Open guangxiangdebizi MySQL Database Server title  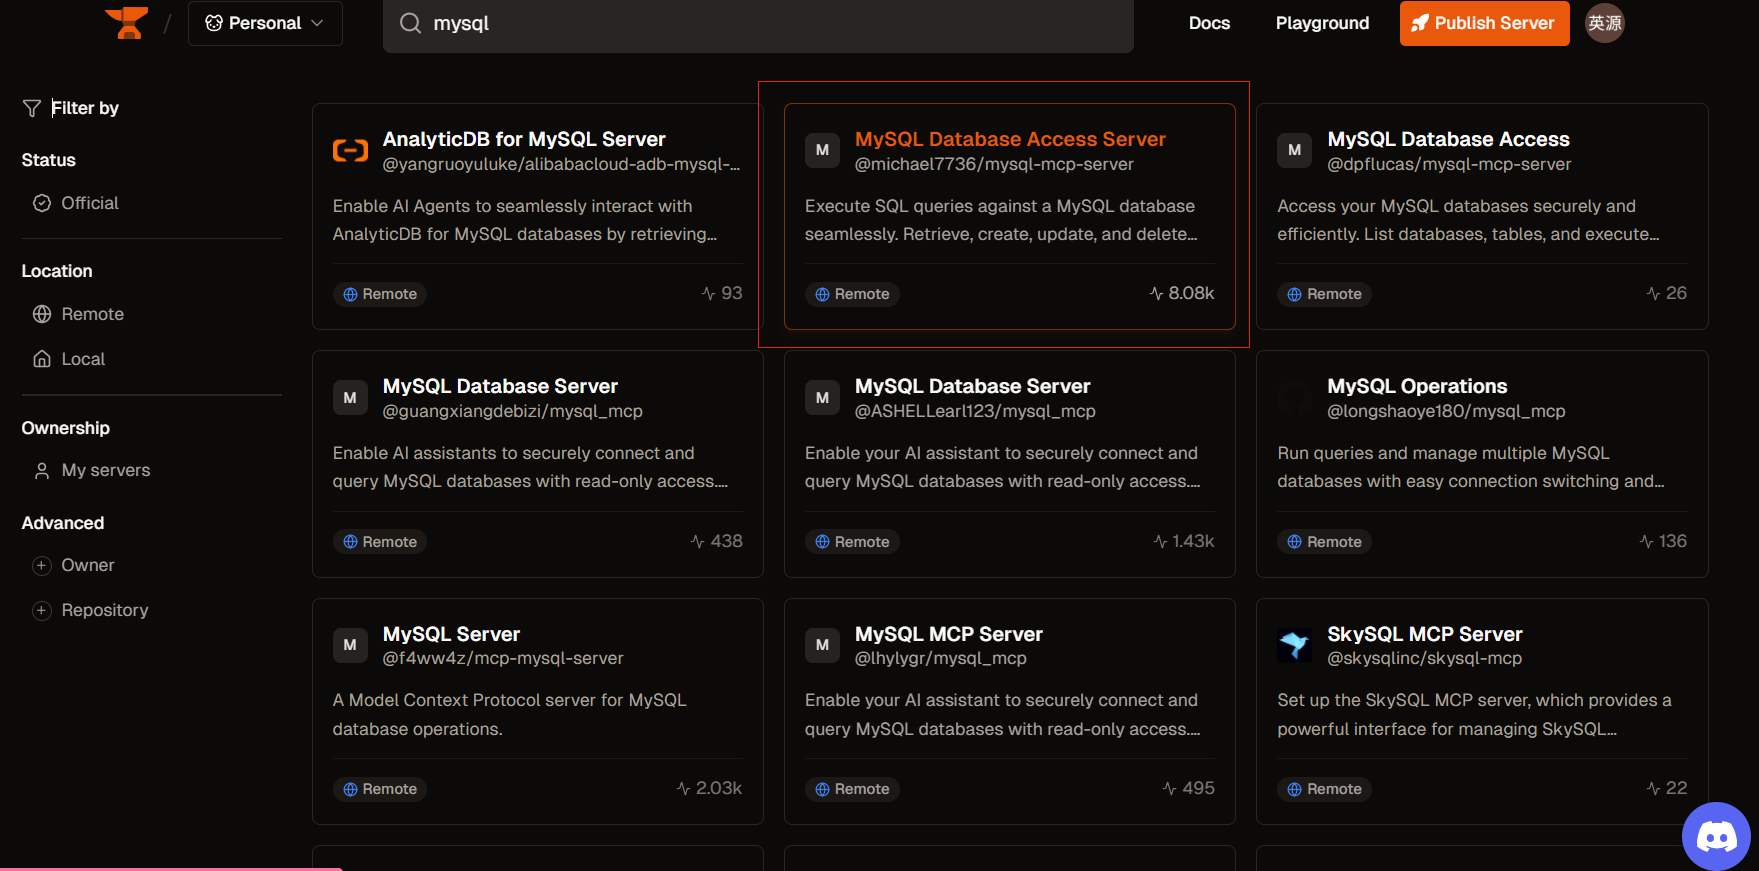[x=500, y=386]
